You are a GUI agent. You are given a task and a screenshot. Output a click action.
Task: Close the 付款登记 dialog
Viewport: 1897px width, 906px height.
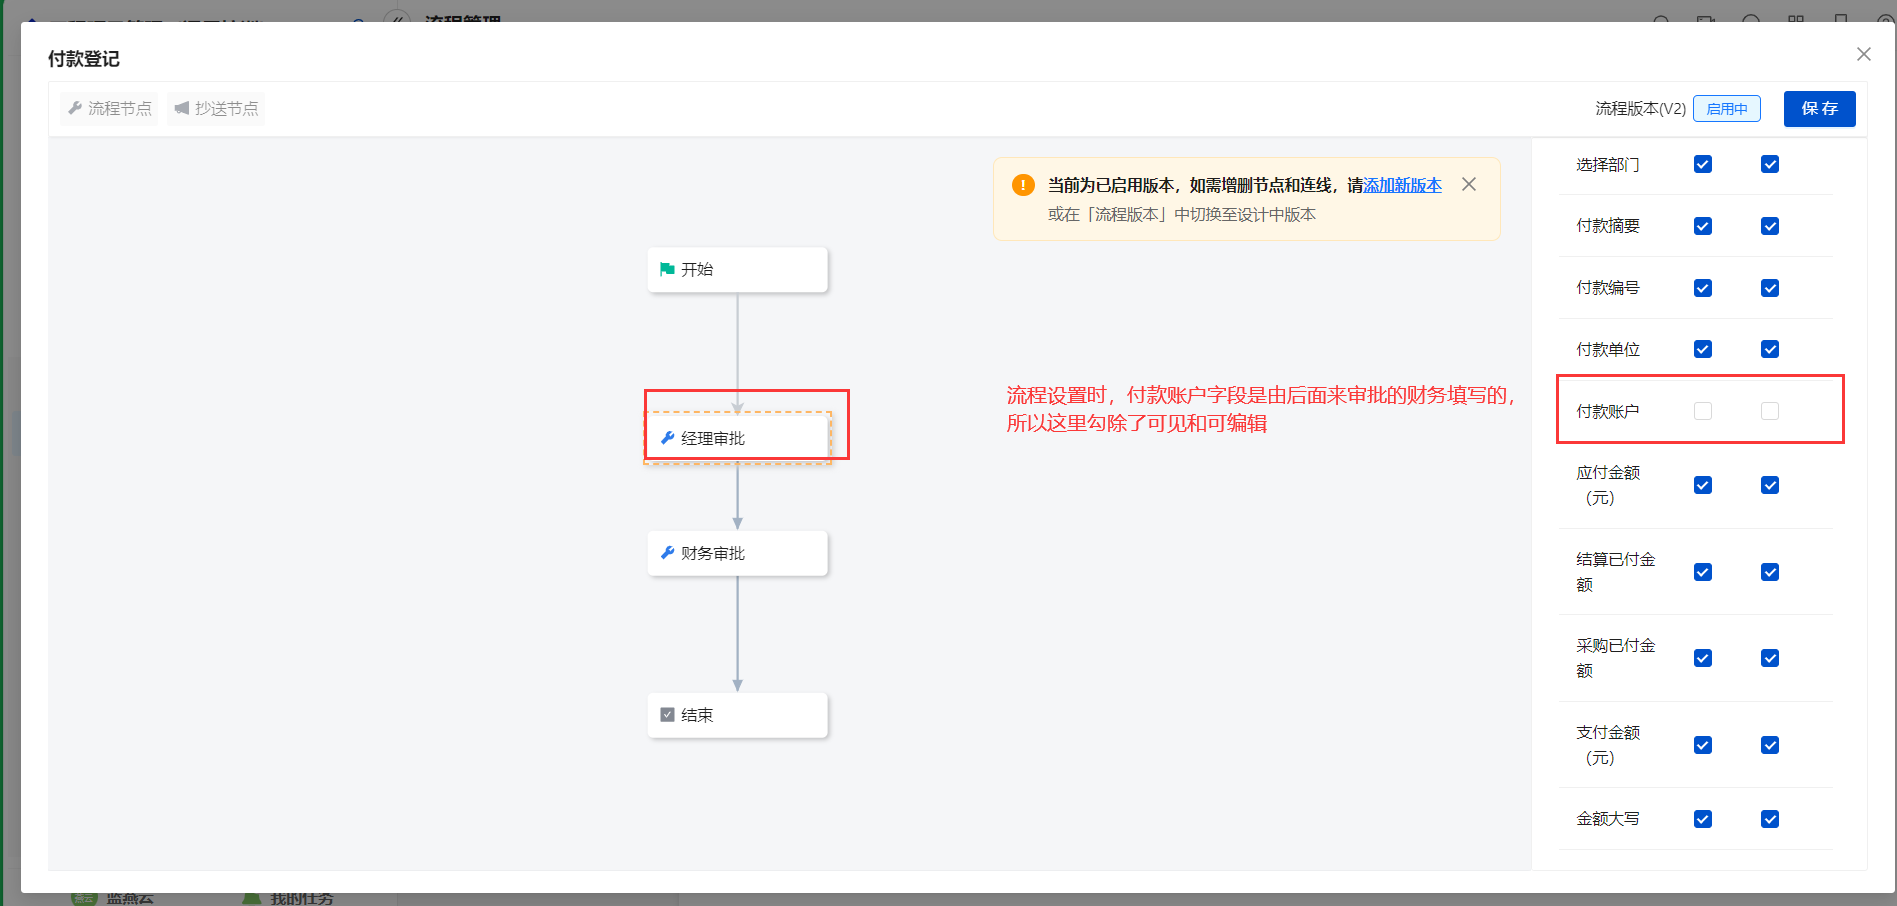1864,54
